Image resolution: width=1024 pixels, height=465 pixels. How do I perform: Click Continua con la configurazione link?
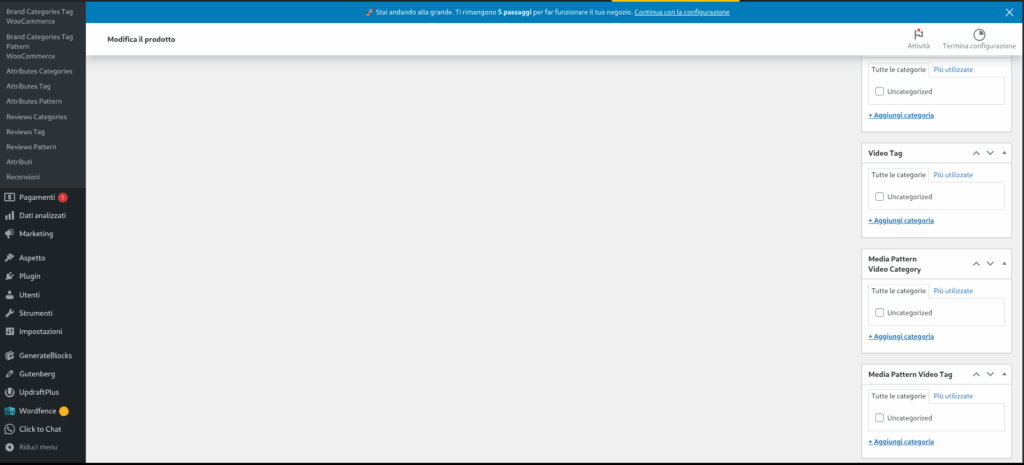[x=682, y=12]
